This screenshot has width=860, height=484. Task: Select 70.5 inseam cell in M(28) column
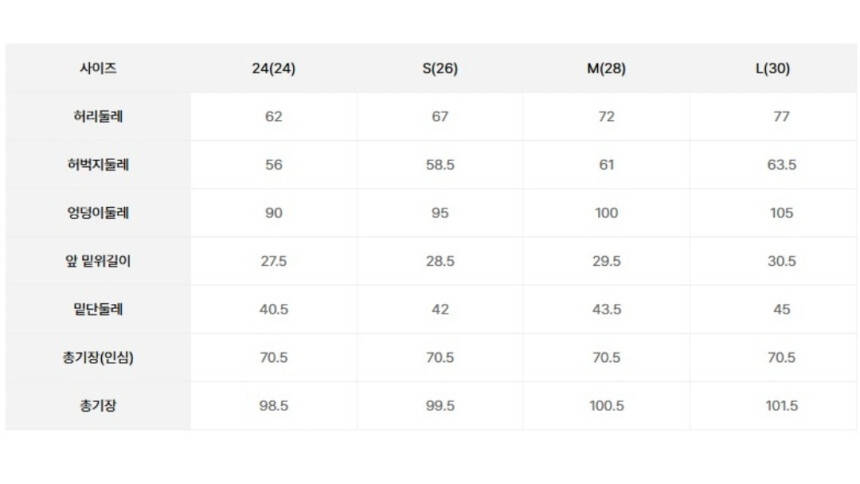pyautogui.click(x=606, y=358)
